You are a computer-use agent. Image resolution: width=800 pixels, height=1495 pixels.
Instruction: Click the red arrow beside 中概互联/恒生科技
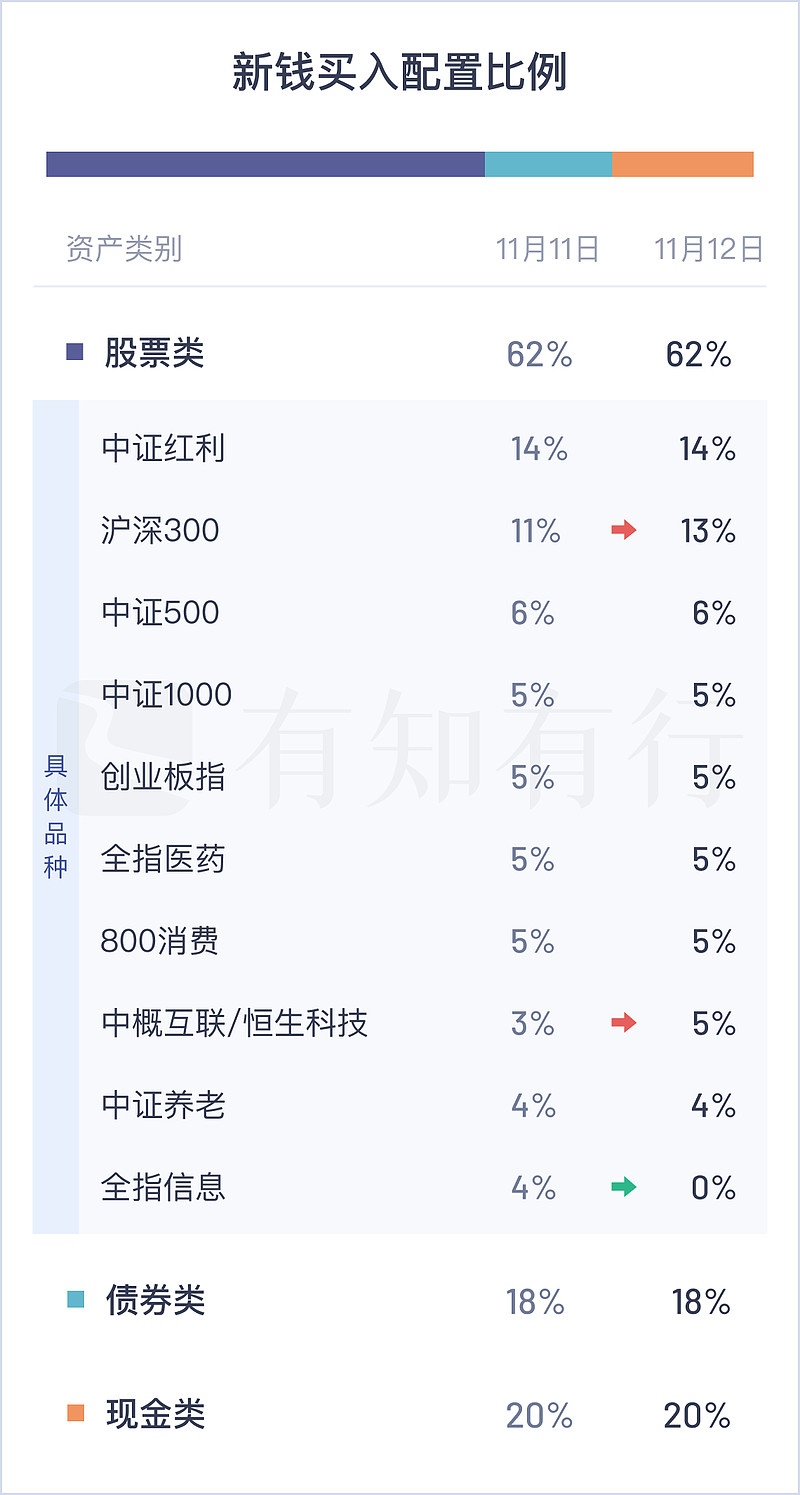pos(624,1022)
